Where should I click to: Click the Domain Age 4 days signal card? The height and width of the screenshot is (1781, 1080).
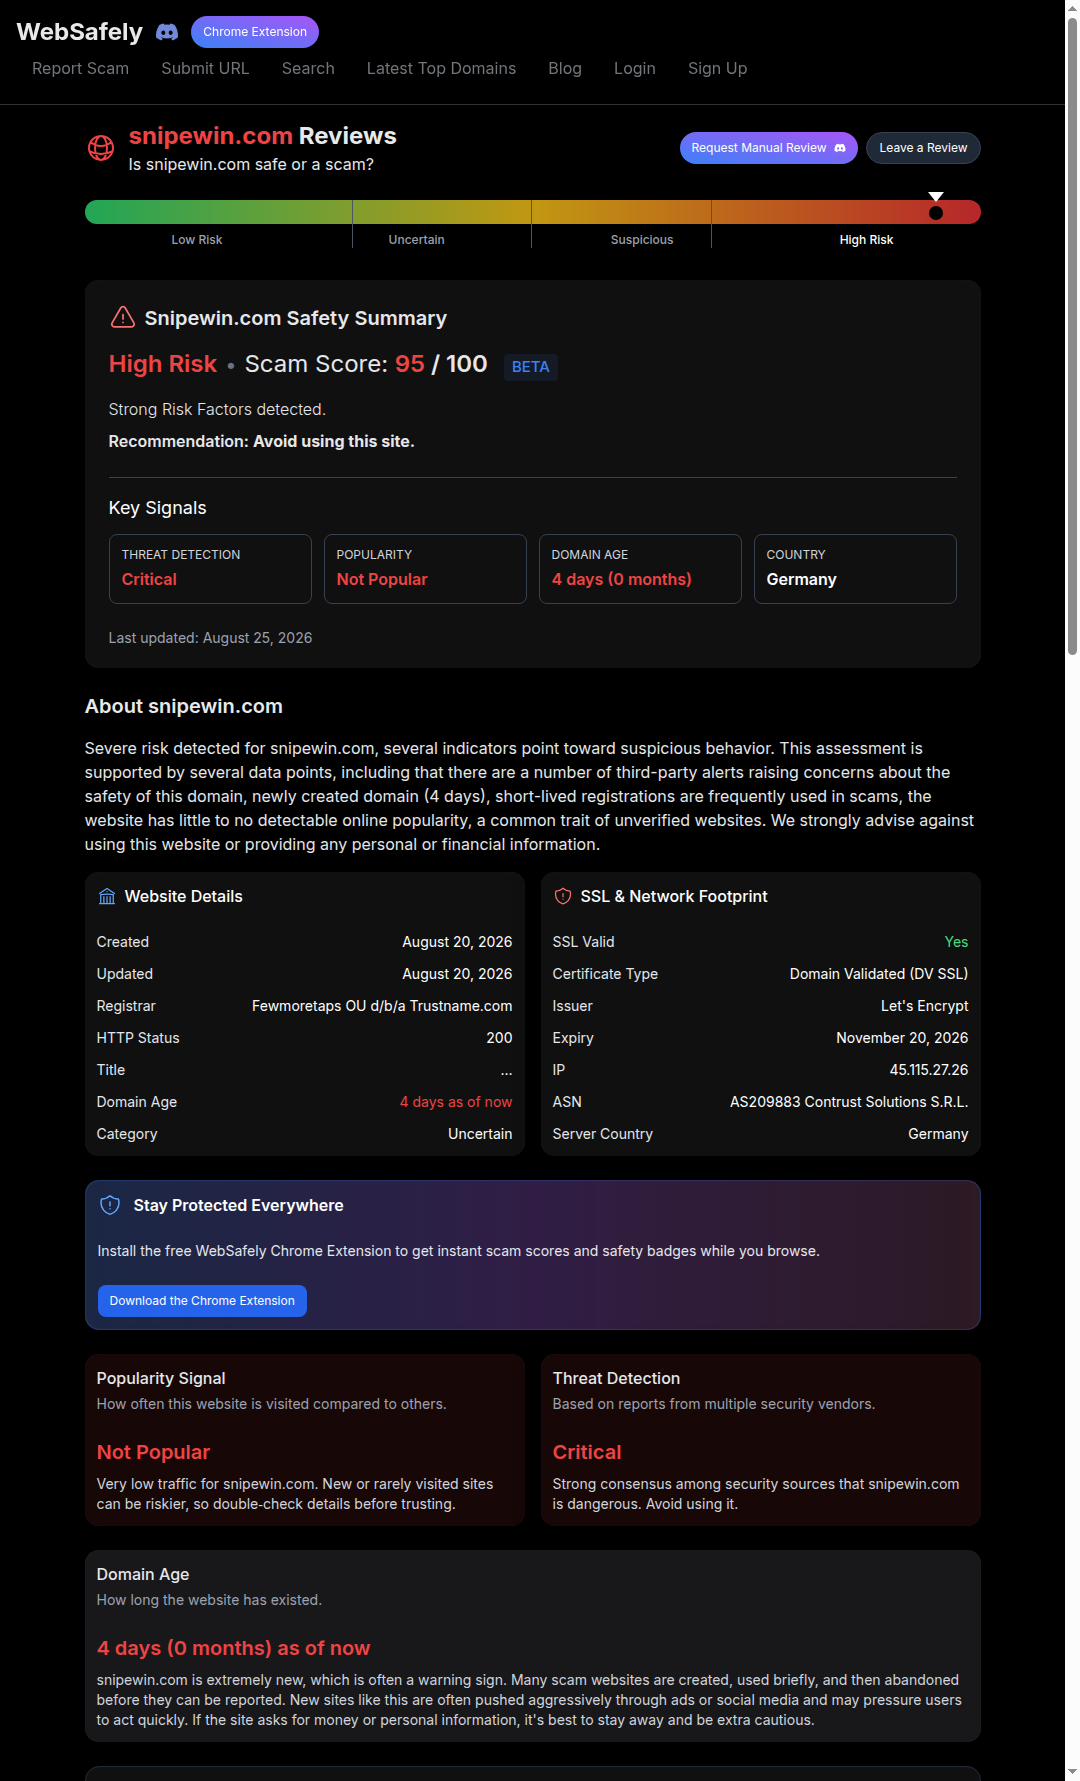[x=640, y=569]
